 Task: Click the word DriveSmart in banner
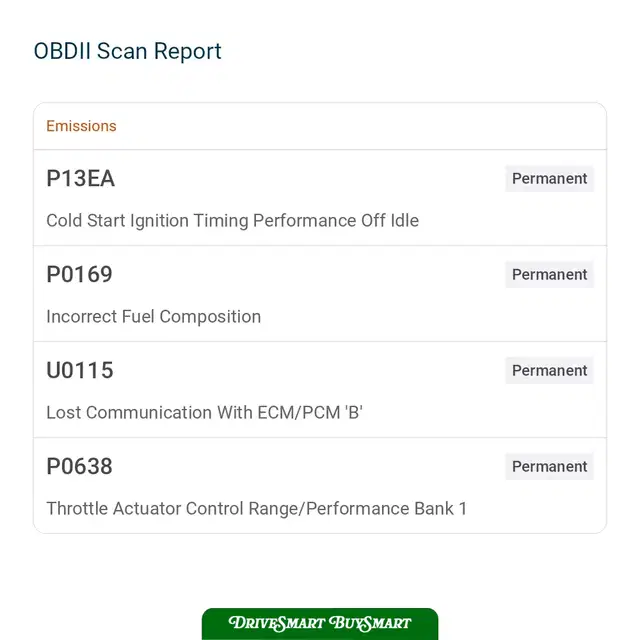277,623
